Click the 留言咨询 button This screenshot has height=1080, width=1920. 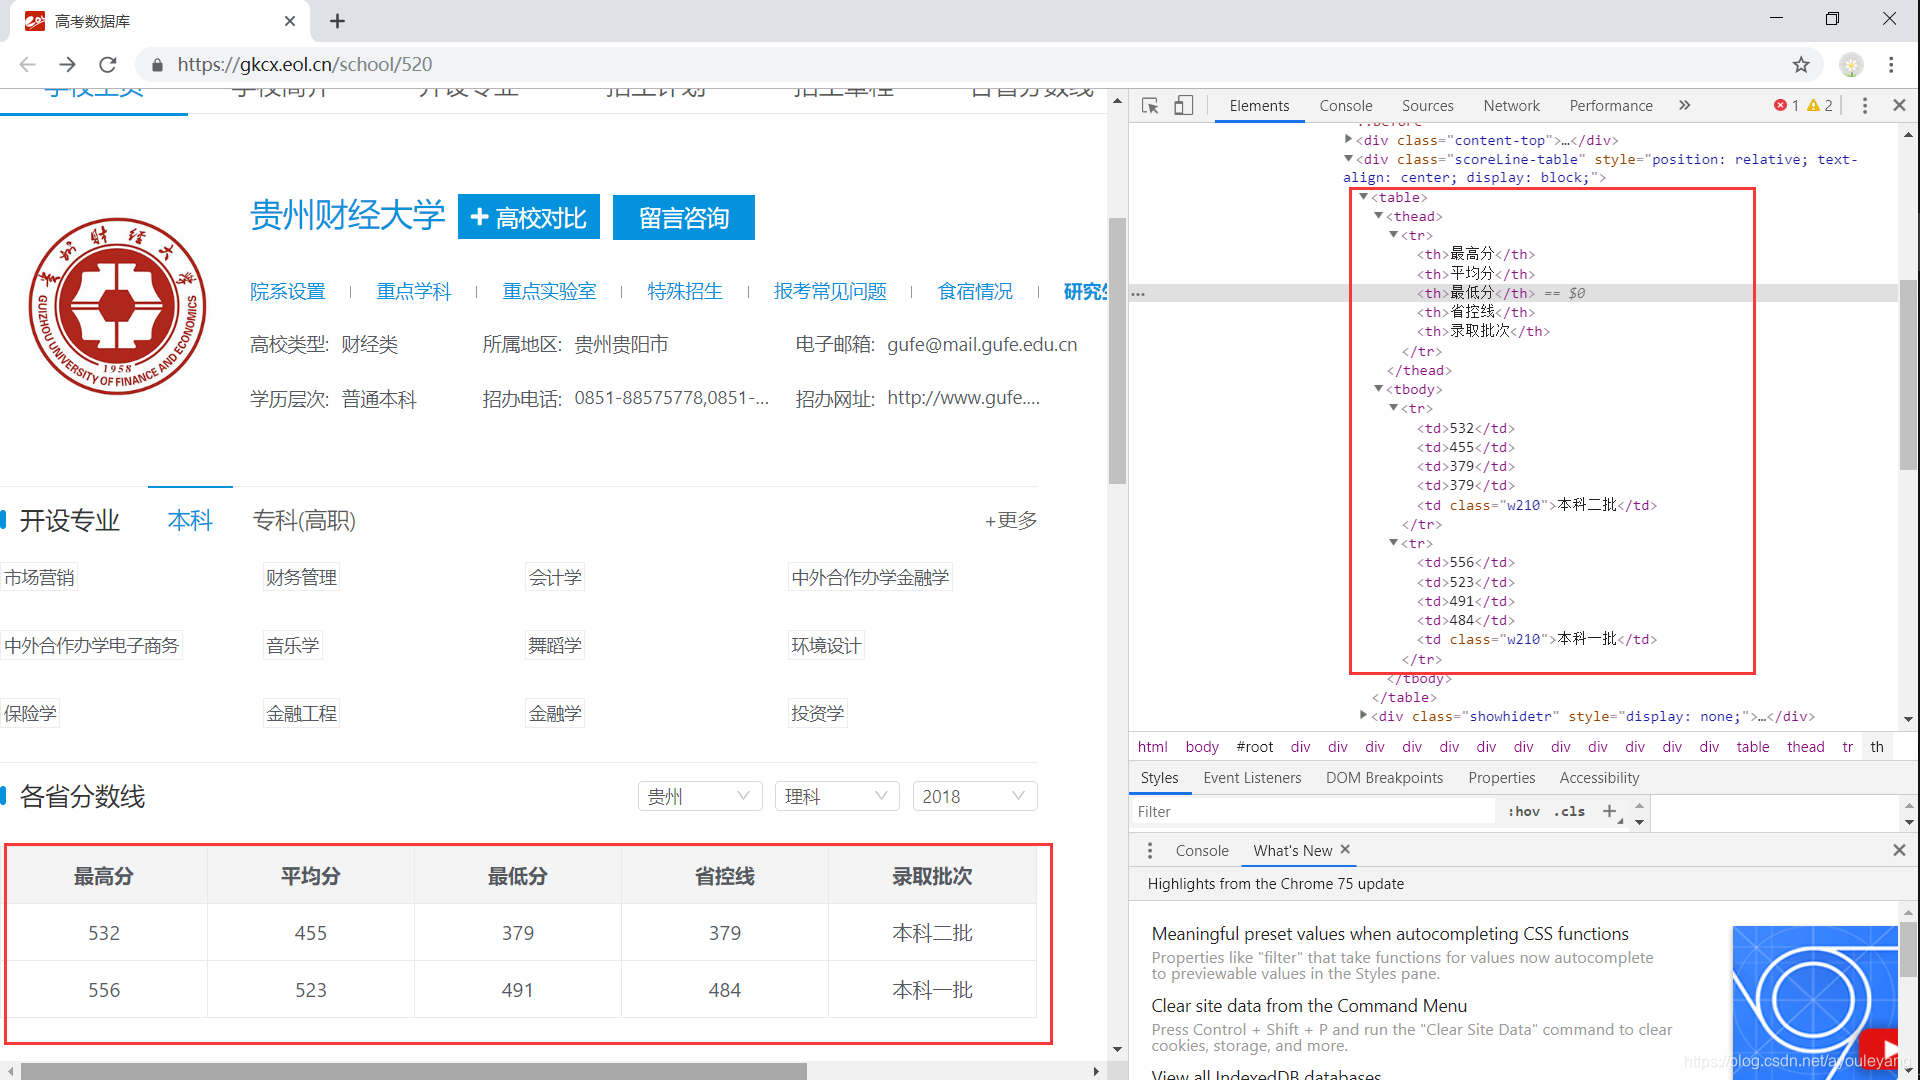(x=684, y=217)
